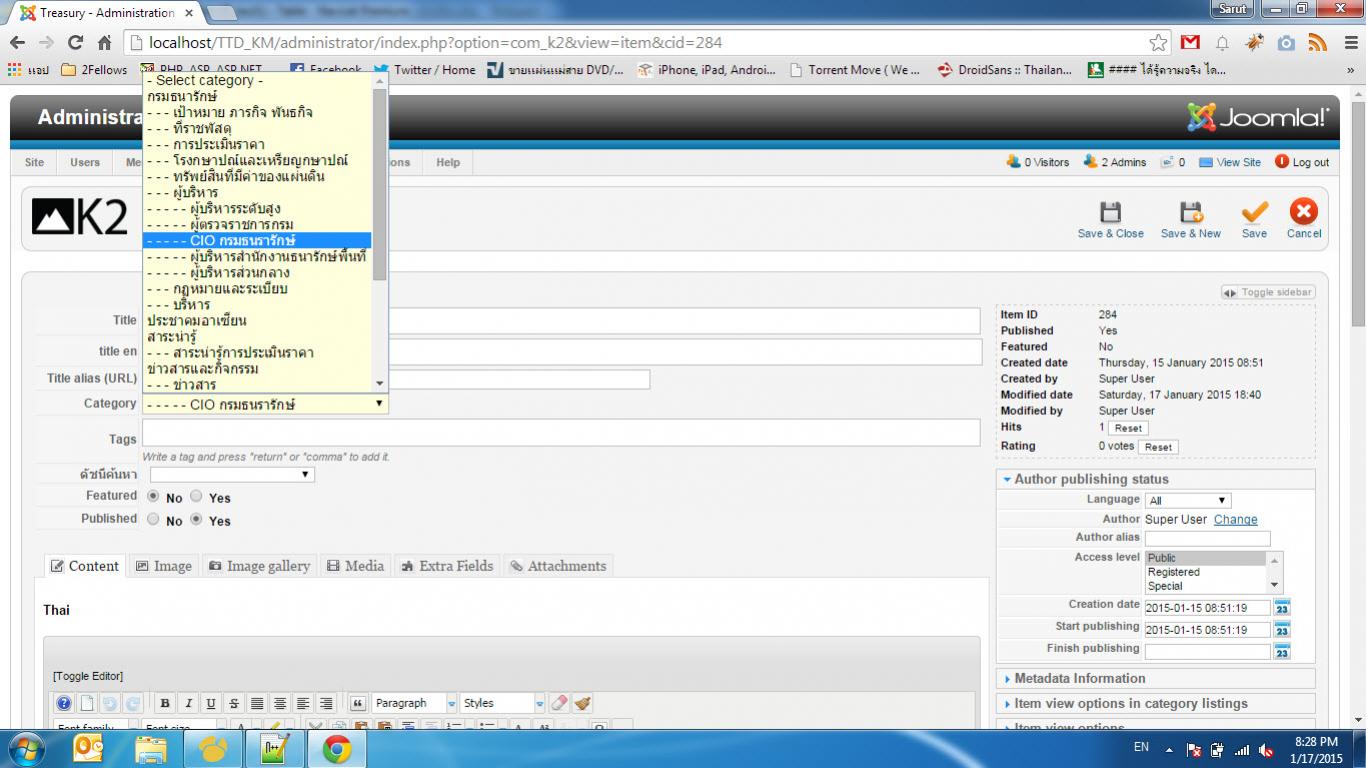Click category list scrollbar down arrow
The width and height of the screenshot is (1366, 768).
(x=379, y=384)
